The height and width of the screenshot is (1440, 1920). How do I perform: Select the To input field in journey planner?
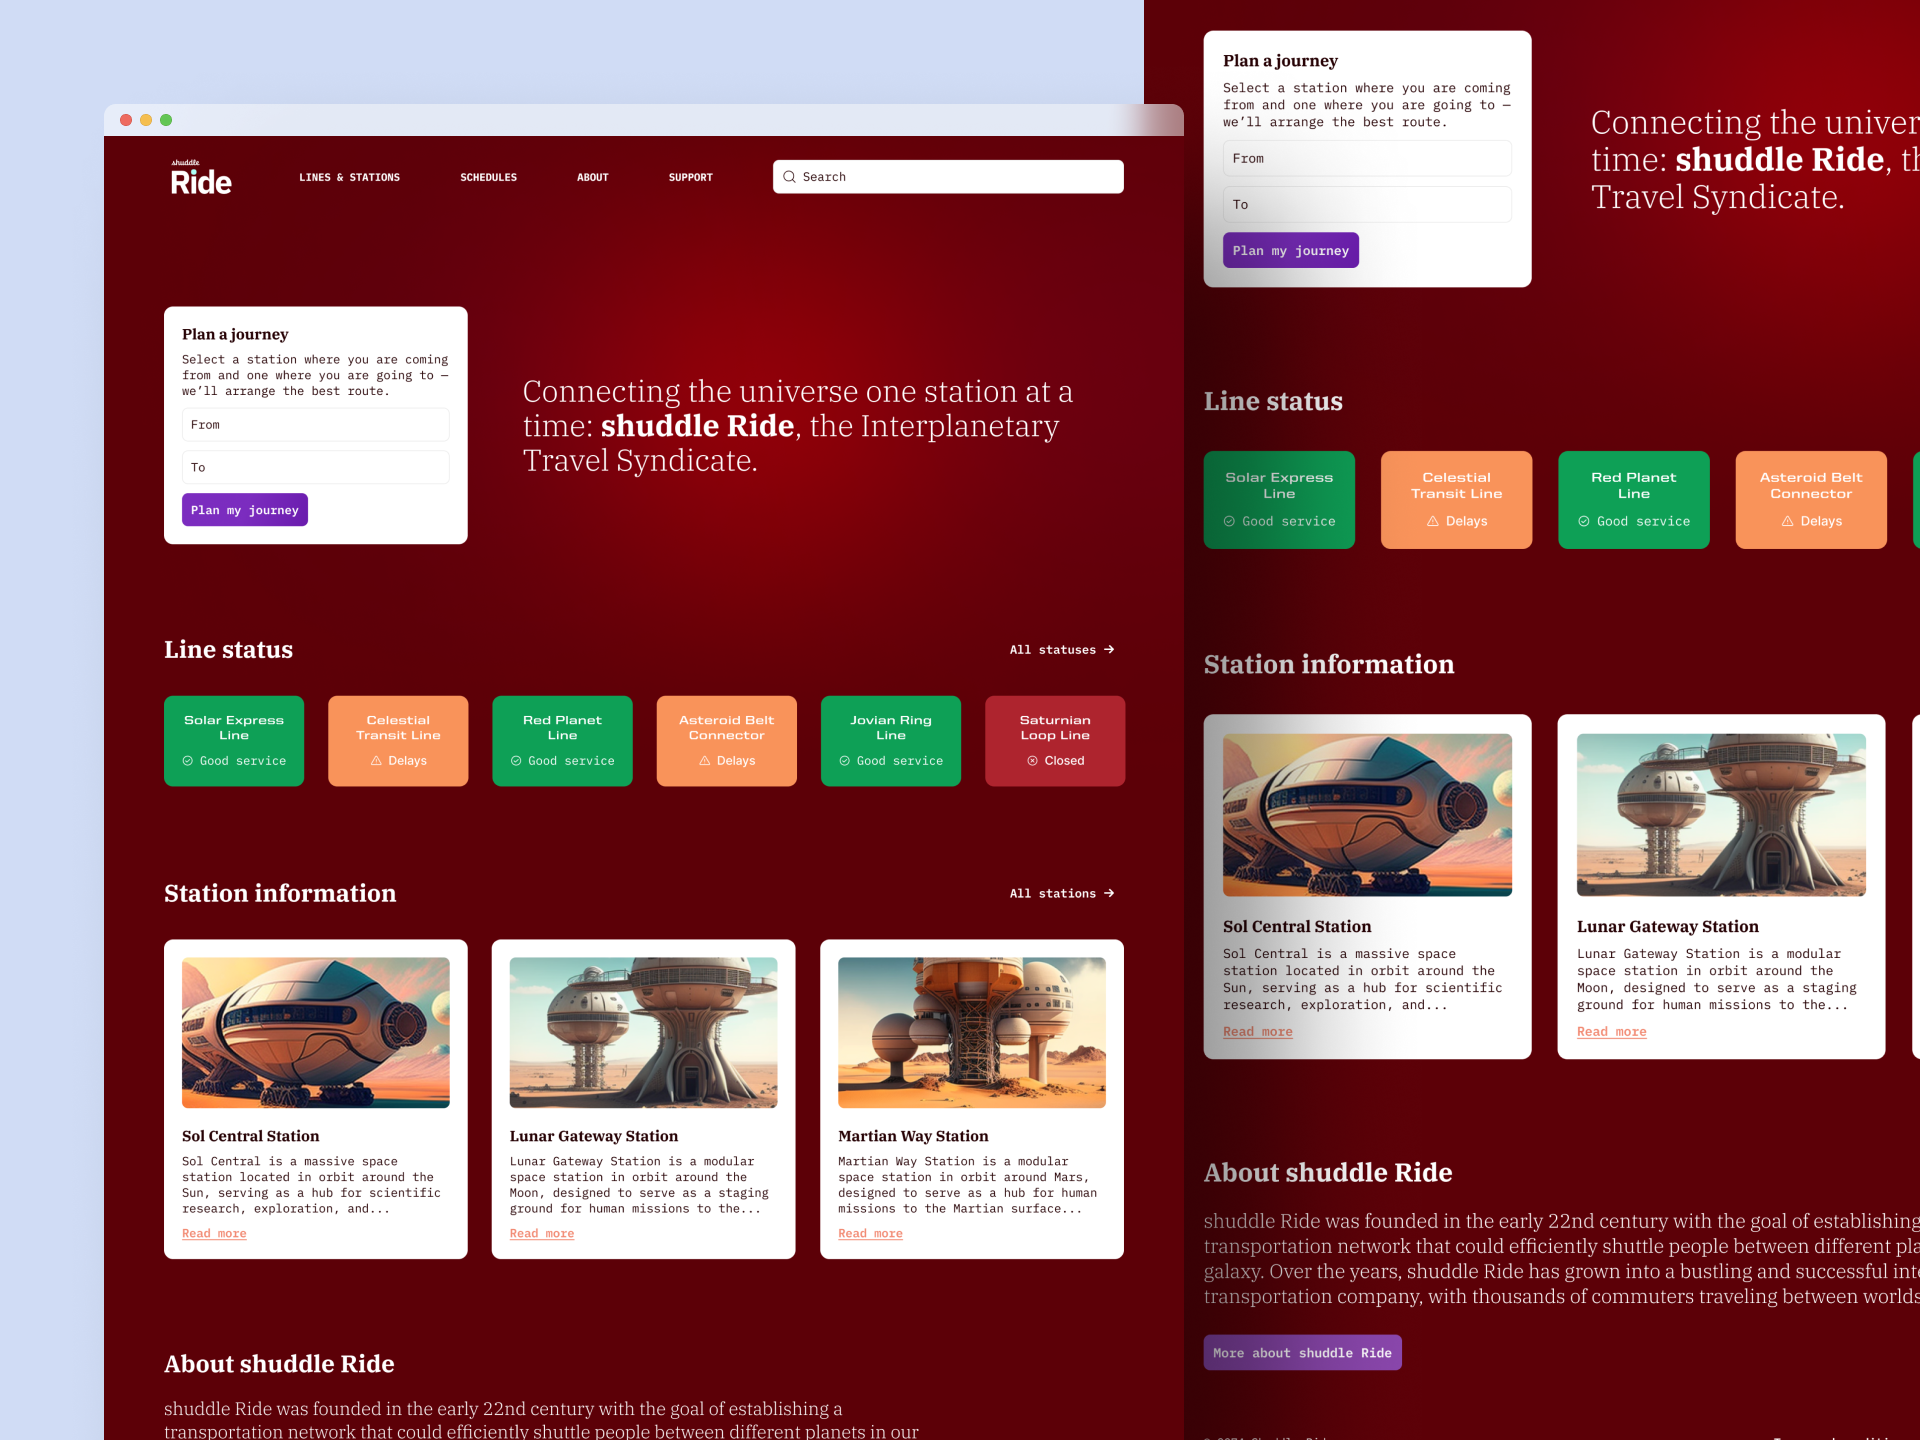314,467
